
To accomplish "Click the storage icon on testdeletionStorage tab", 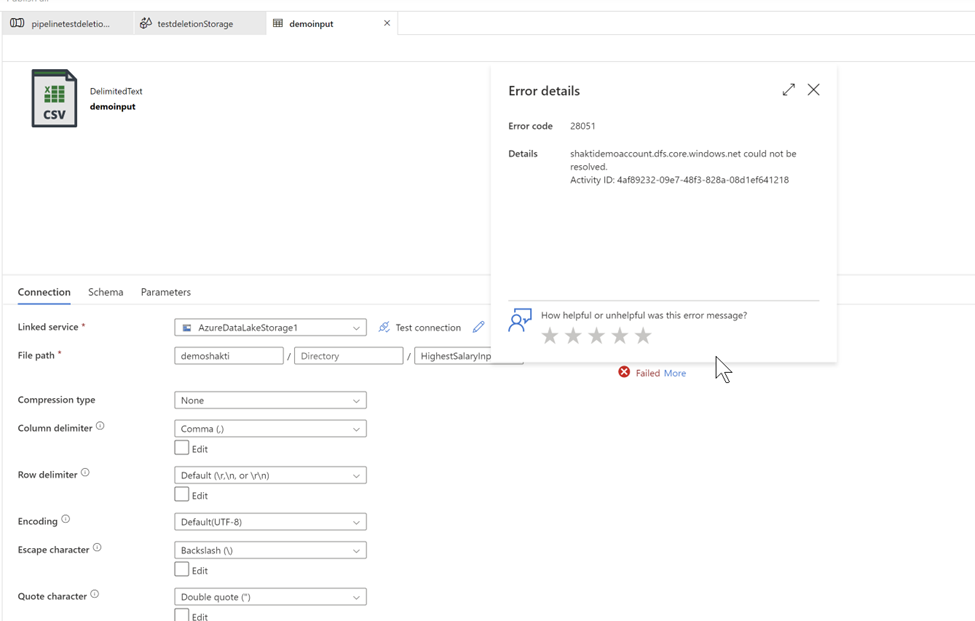I will 146,22.
